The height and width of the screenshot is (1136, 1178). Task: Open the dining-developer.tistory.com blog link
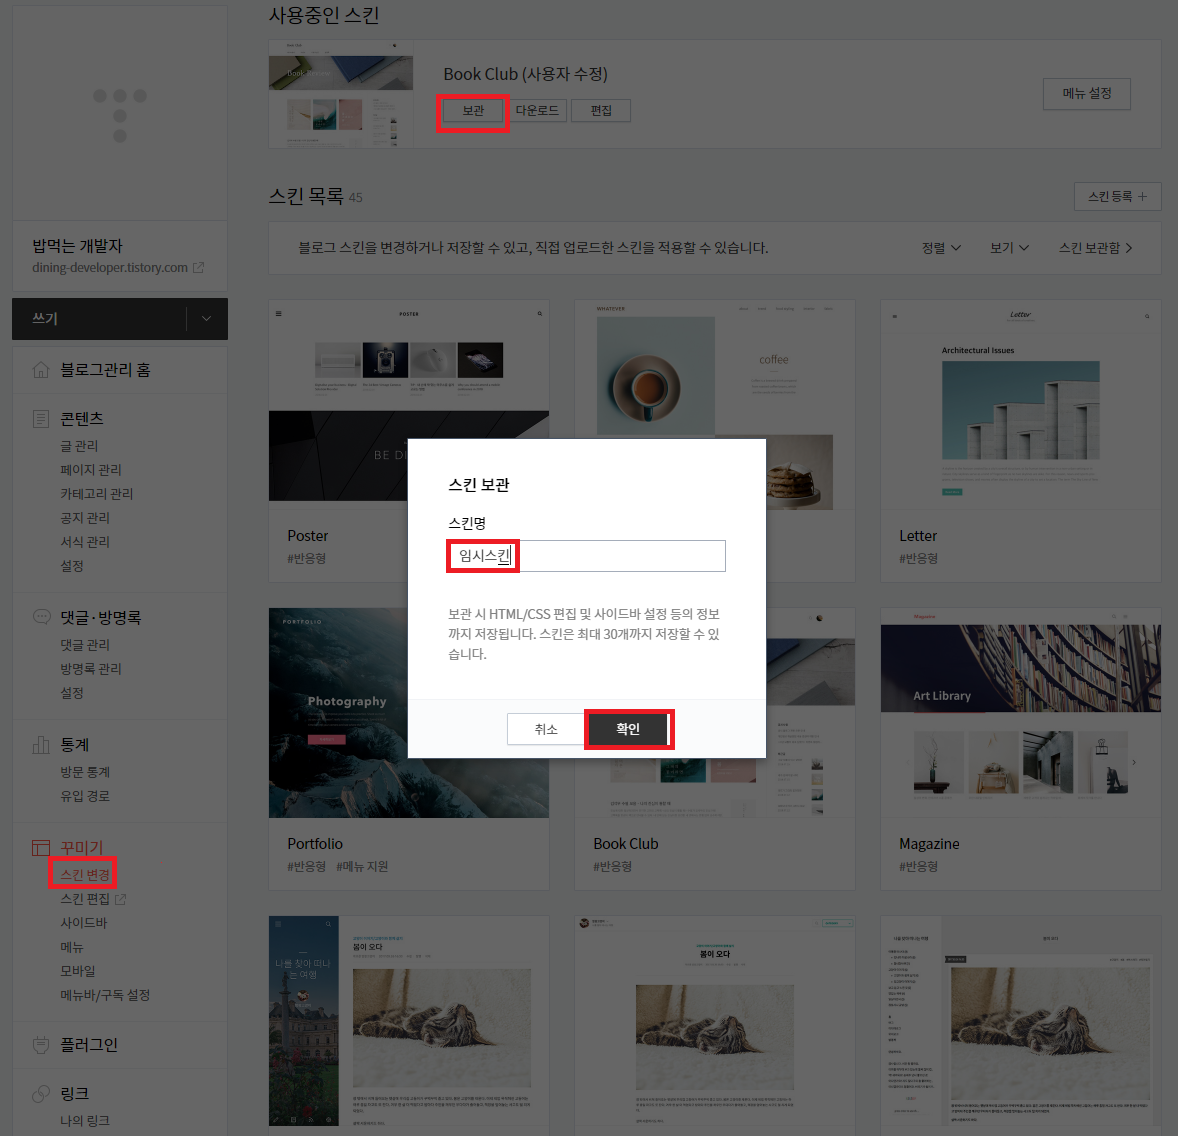[x=110, y=267]
